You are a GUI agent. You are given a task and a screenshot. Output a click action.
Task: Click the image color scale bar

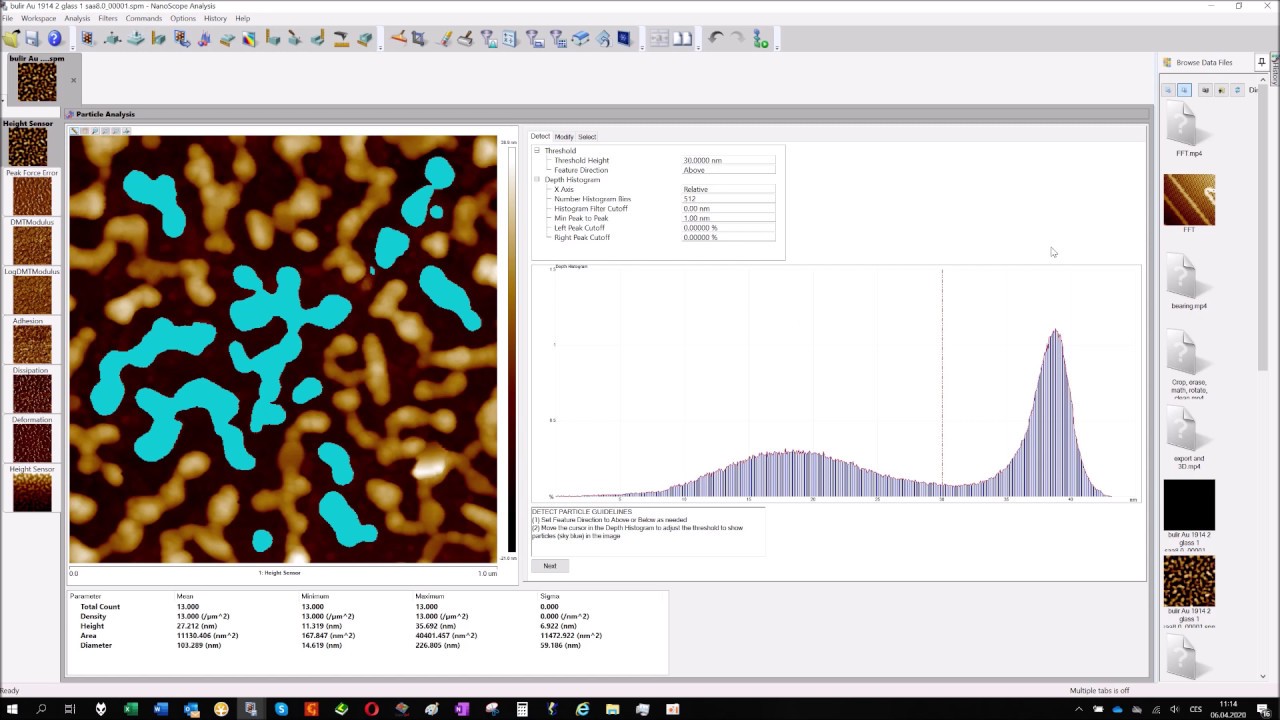click(x=512, y=348)
